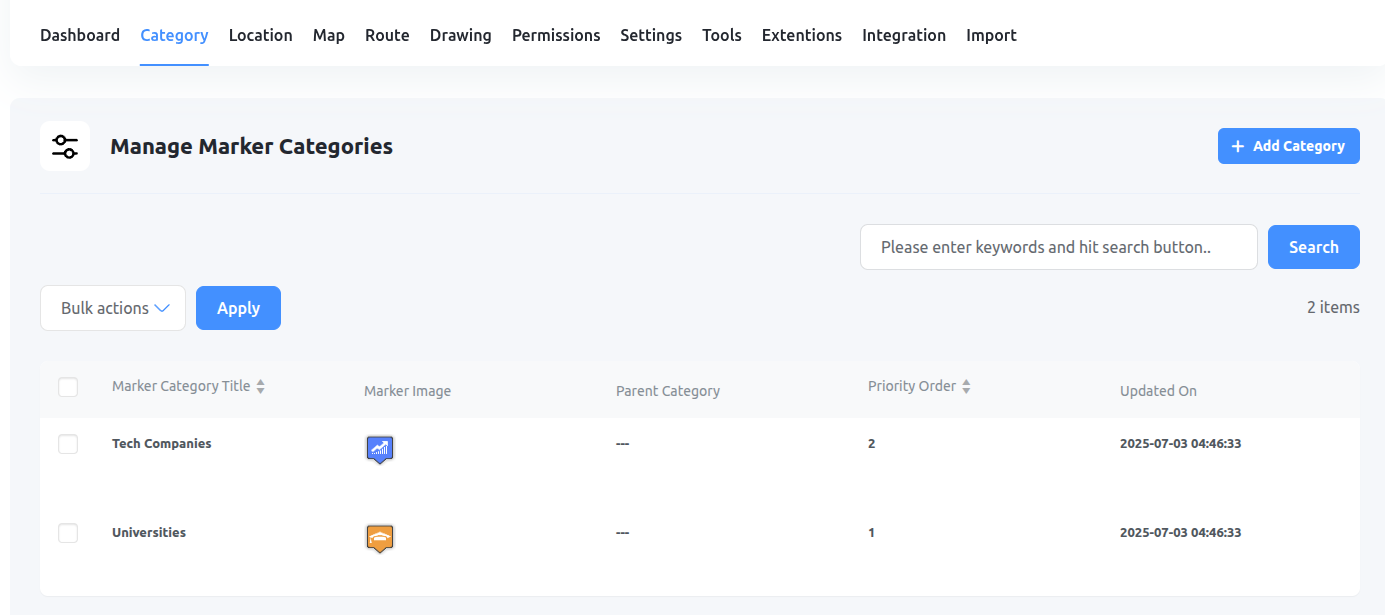Switch to the Import tab

tap(991, 35)
